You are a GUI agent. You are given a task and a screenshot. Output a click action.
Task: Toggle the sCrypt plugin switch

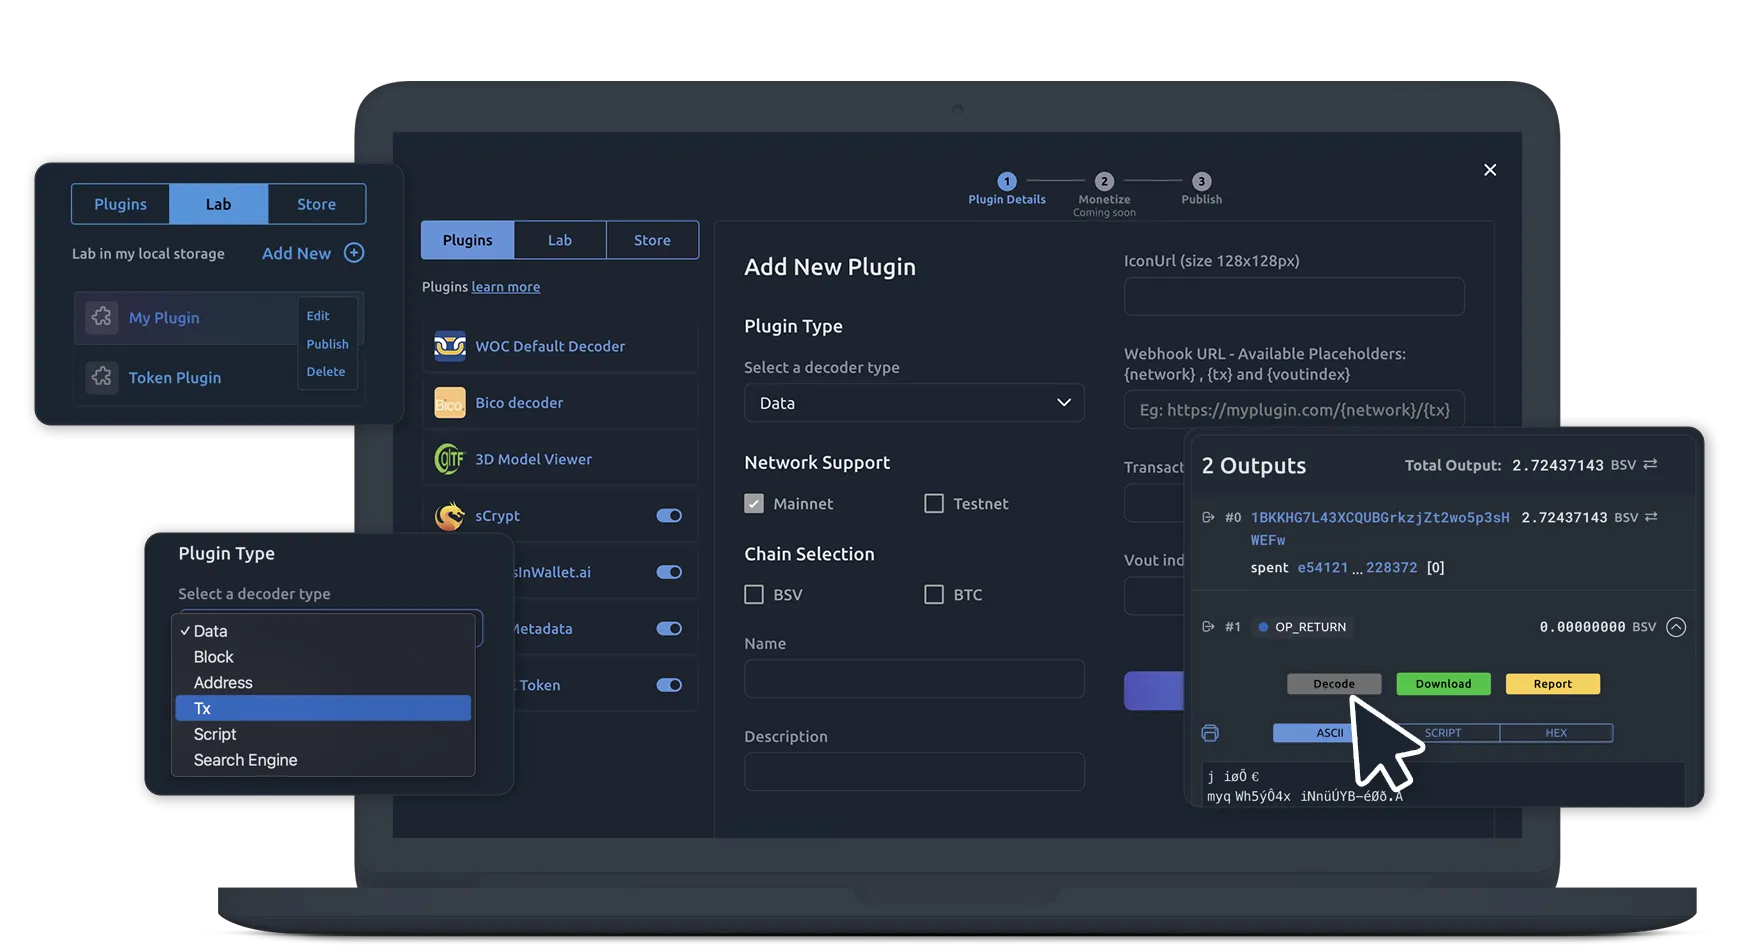[668, 516]
